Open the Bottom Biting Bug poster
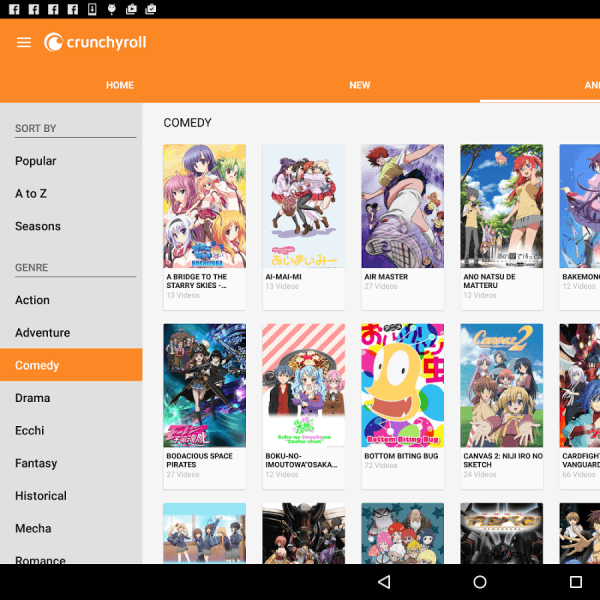The width and height of the screenshot is (600, 600). (403, 385)
